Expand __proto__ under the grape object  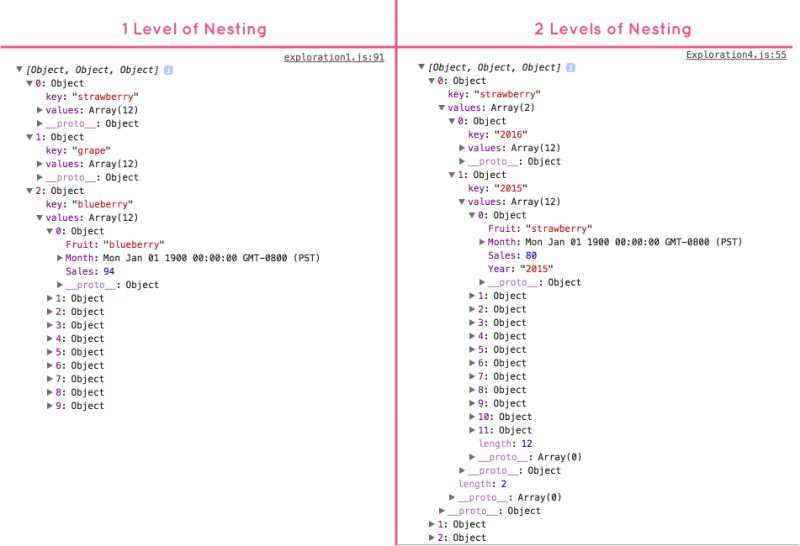pyautogui.click(x=39, y=178)
